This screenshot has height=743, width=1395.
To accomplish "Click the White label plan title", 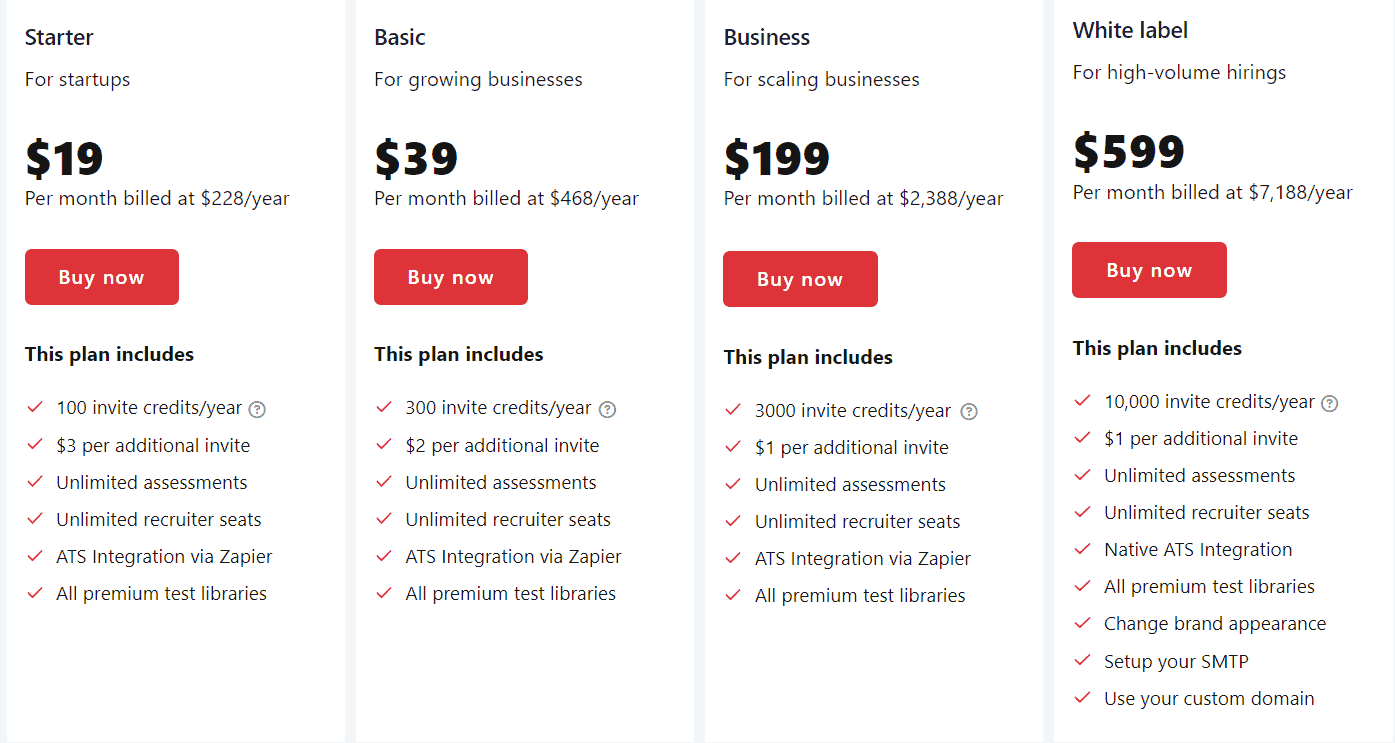I will pos(1130,30).
